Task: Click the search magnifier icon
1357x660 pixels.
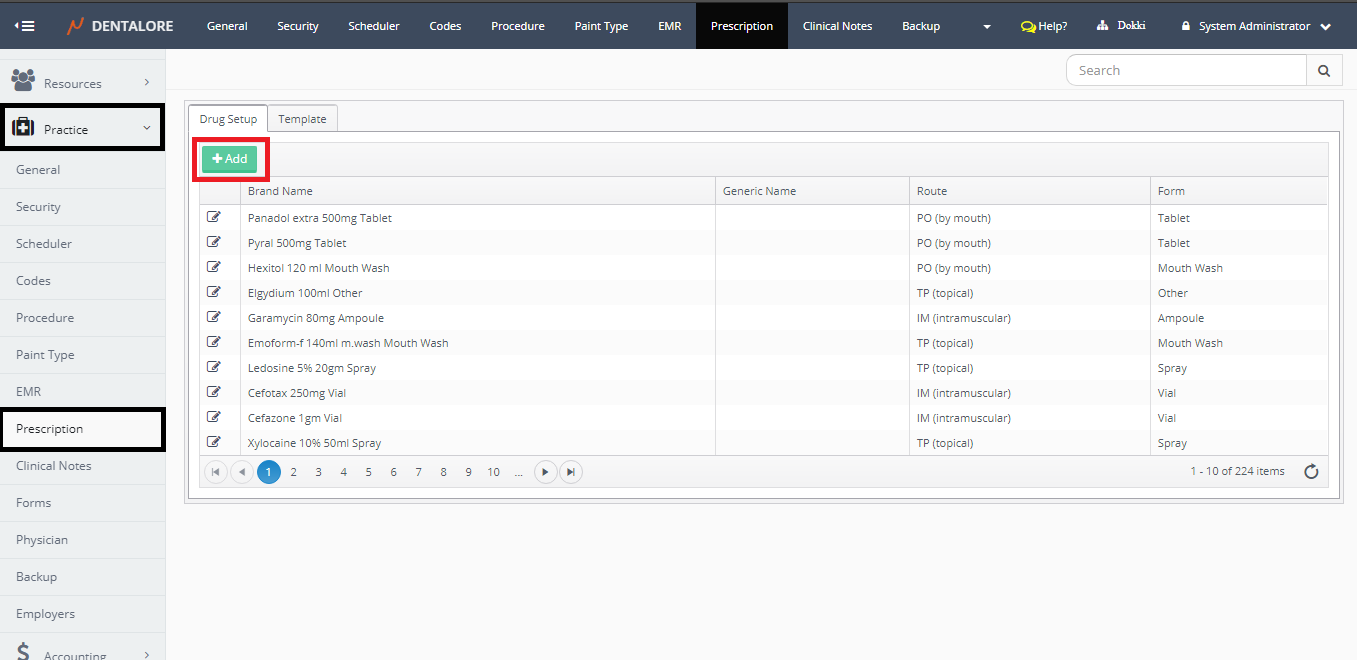Action: (x=1323, y=71)
